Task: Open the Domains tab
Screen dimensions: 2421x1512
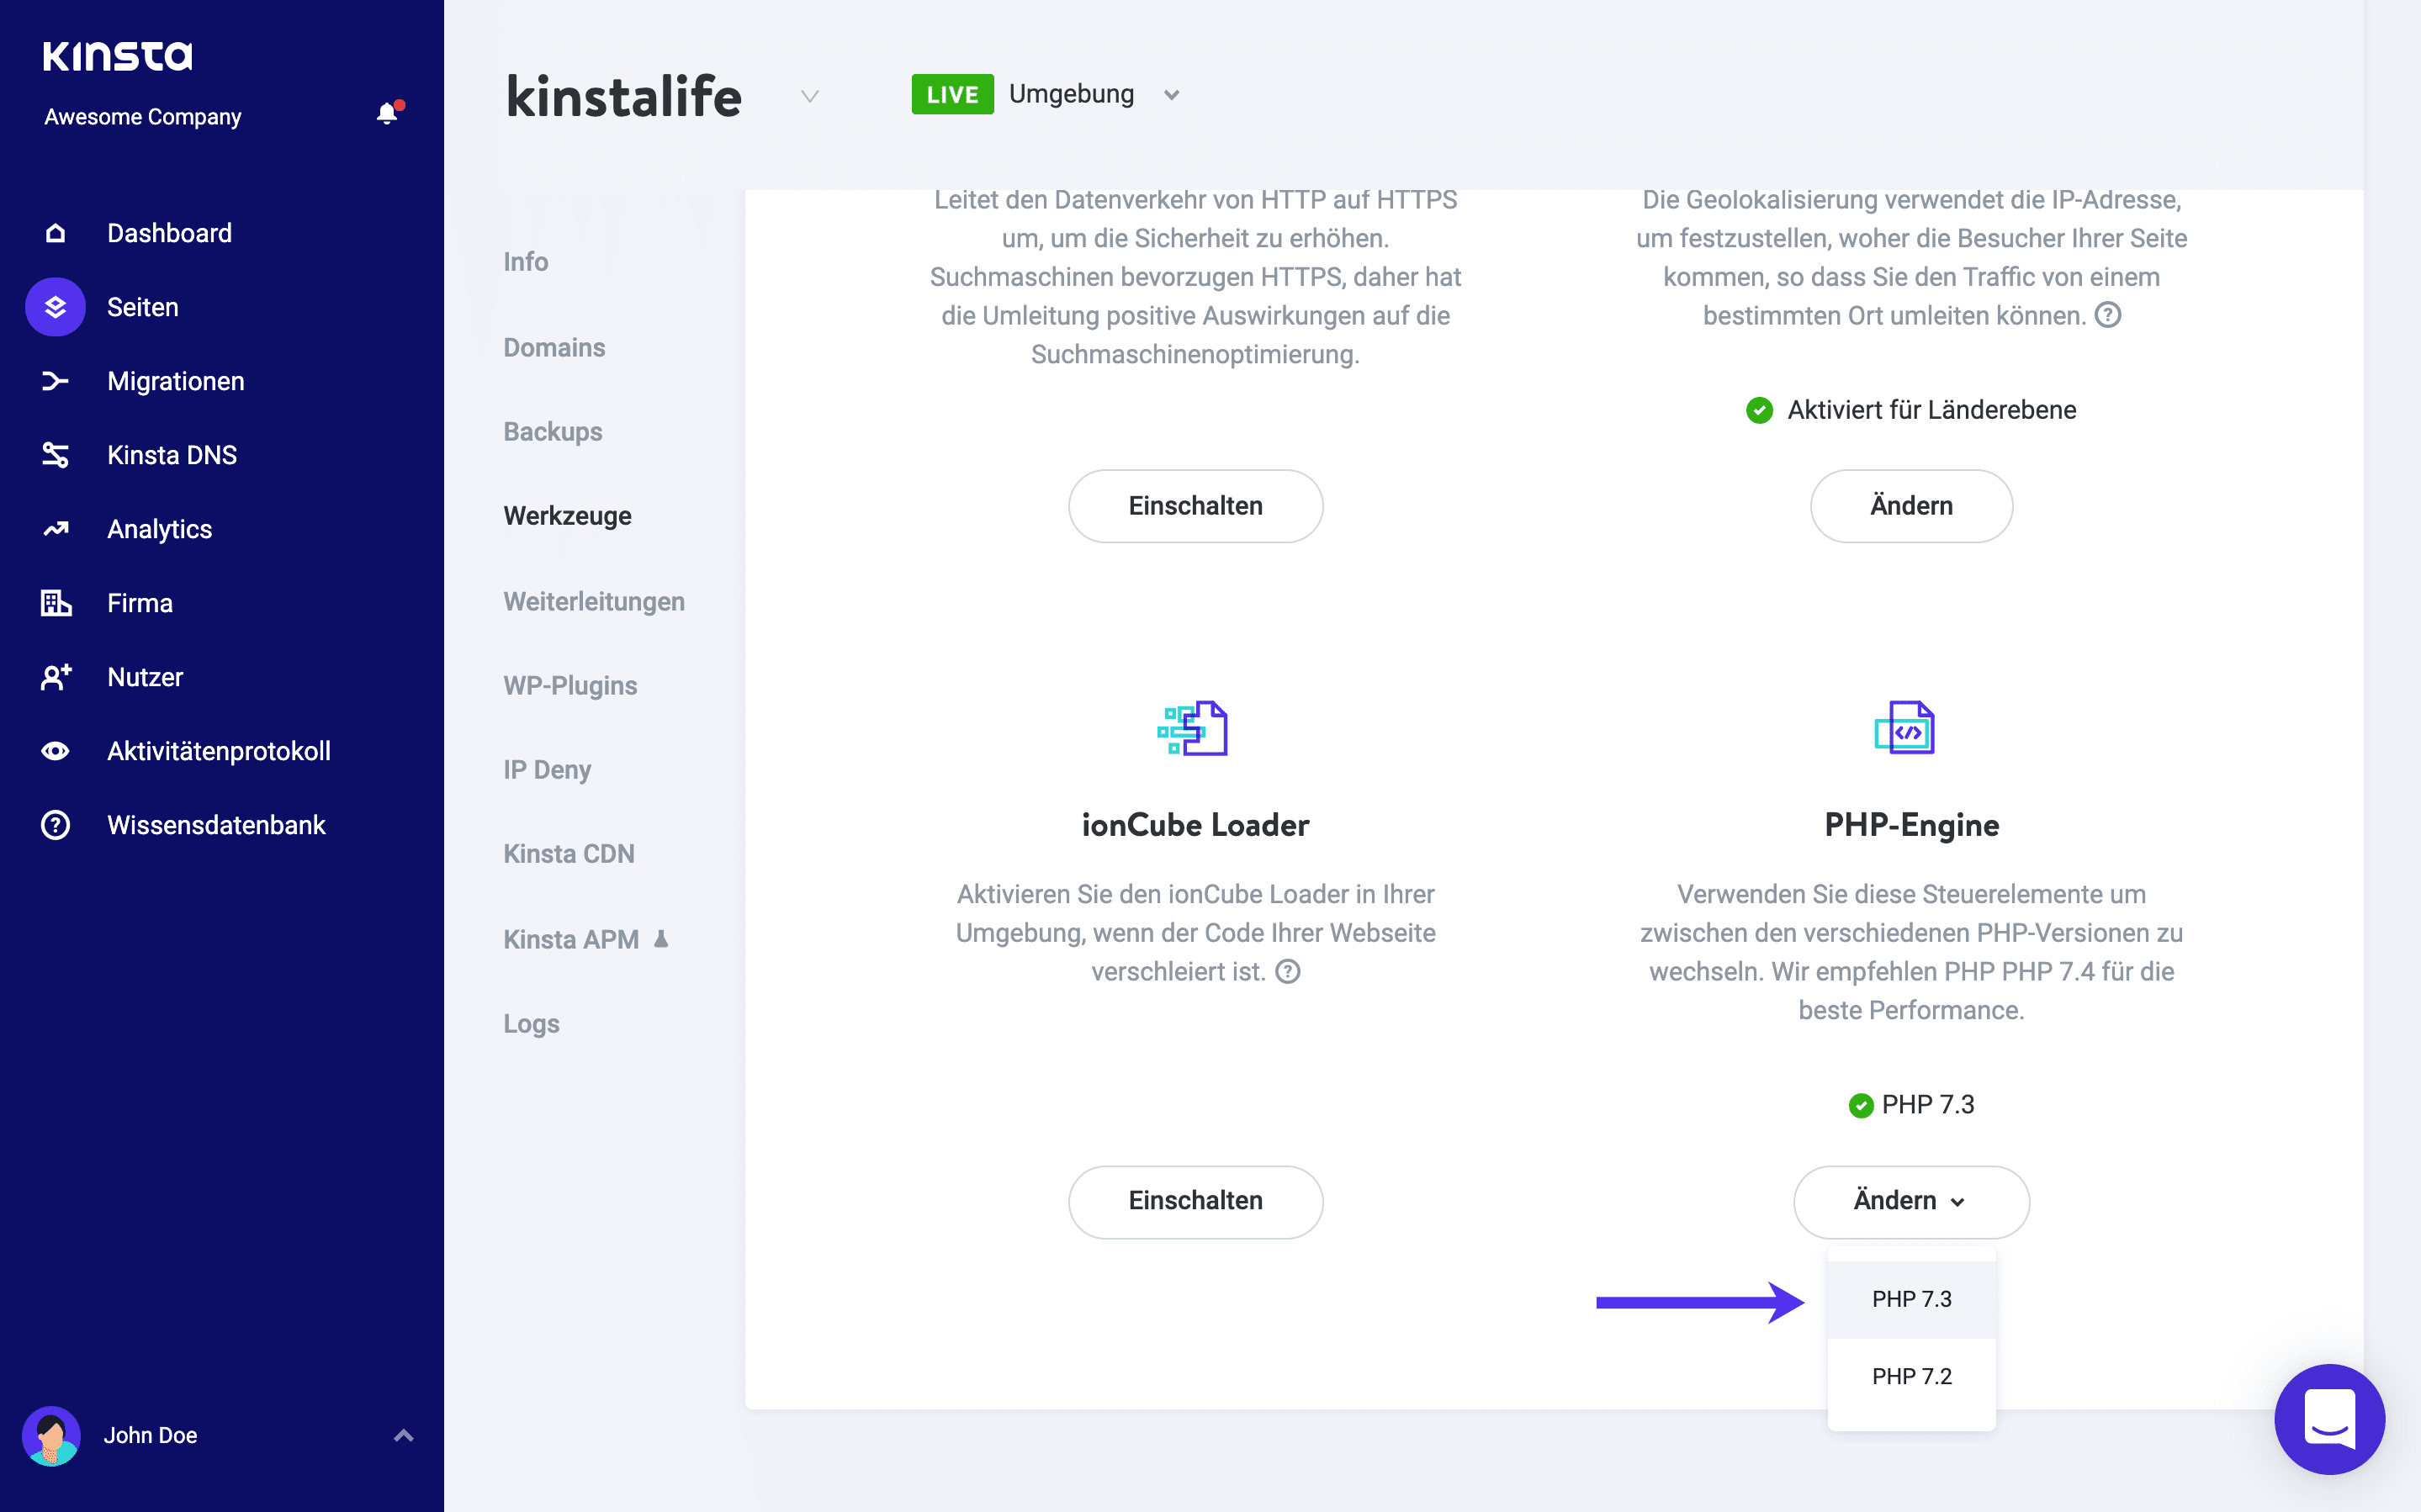Action: coord(554,347)
